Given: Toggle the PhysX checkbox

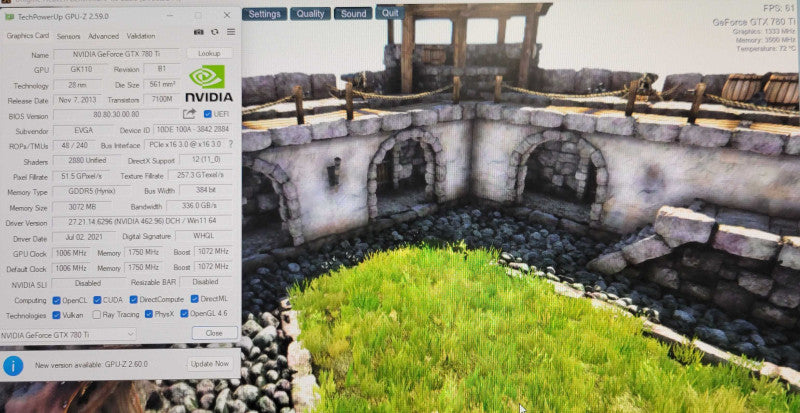Looking at the screenshot, I should point(148,314).
